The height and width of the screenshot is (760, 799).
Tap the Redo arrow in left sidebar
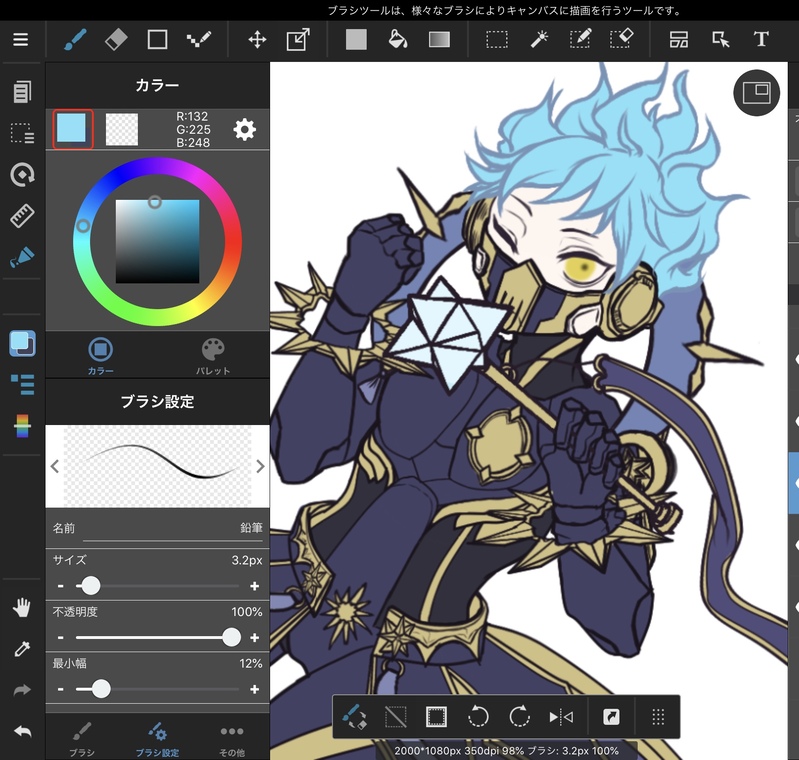(22, 690)
